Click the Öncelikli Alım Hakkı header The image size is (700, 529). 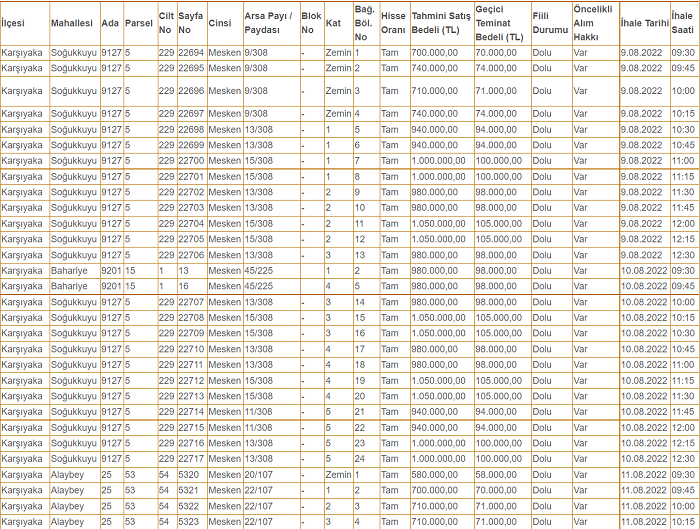pos(590,22)
